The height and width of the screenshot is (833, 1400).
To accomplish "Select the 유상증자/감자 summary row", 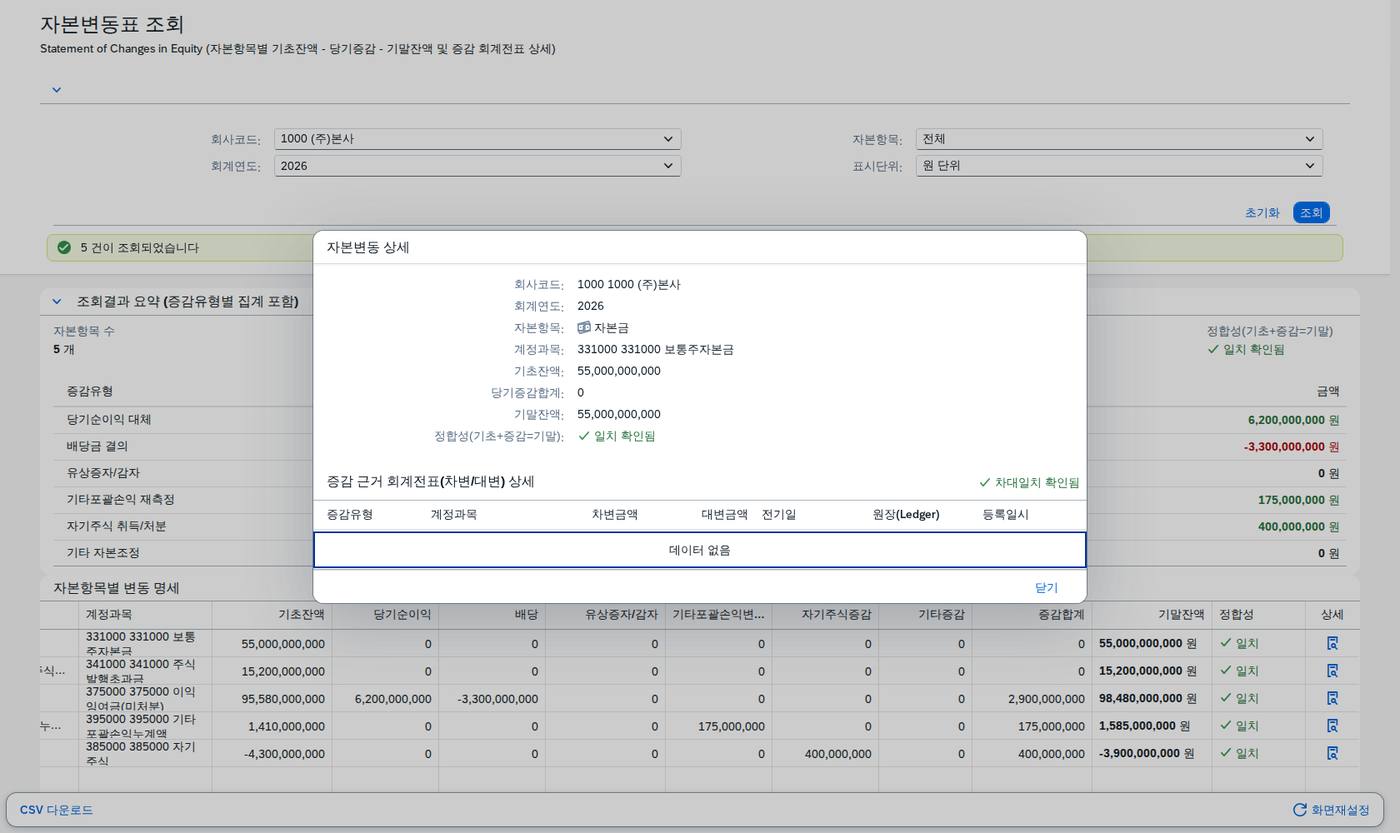I will 700,473.
